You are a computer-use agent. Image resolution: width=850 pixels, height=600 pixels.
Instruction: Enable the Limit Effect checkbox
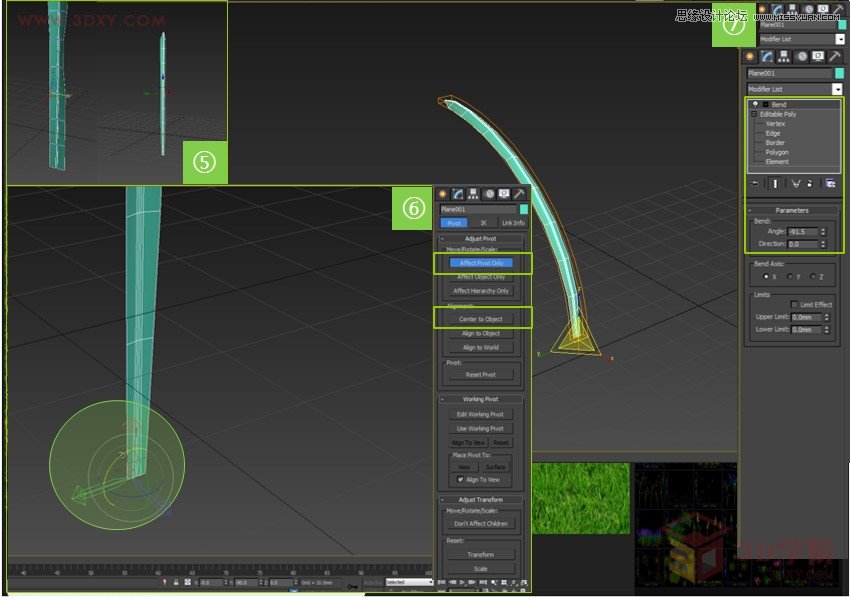click(795, 304)
